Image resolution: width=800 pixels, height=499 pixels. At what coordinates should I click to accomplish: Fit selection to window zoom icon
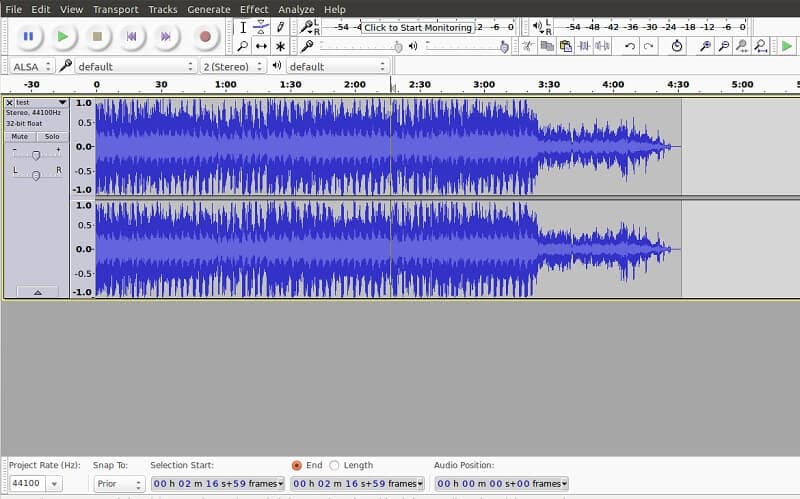[742, 46]
